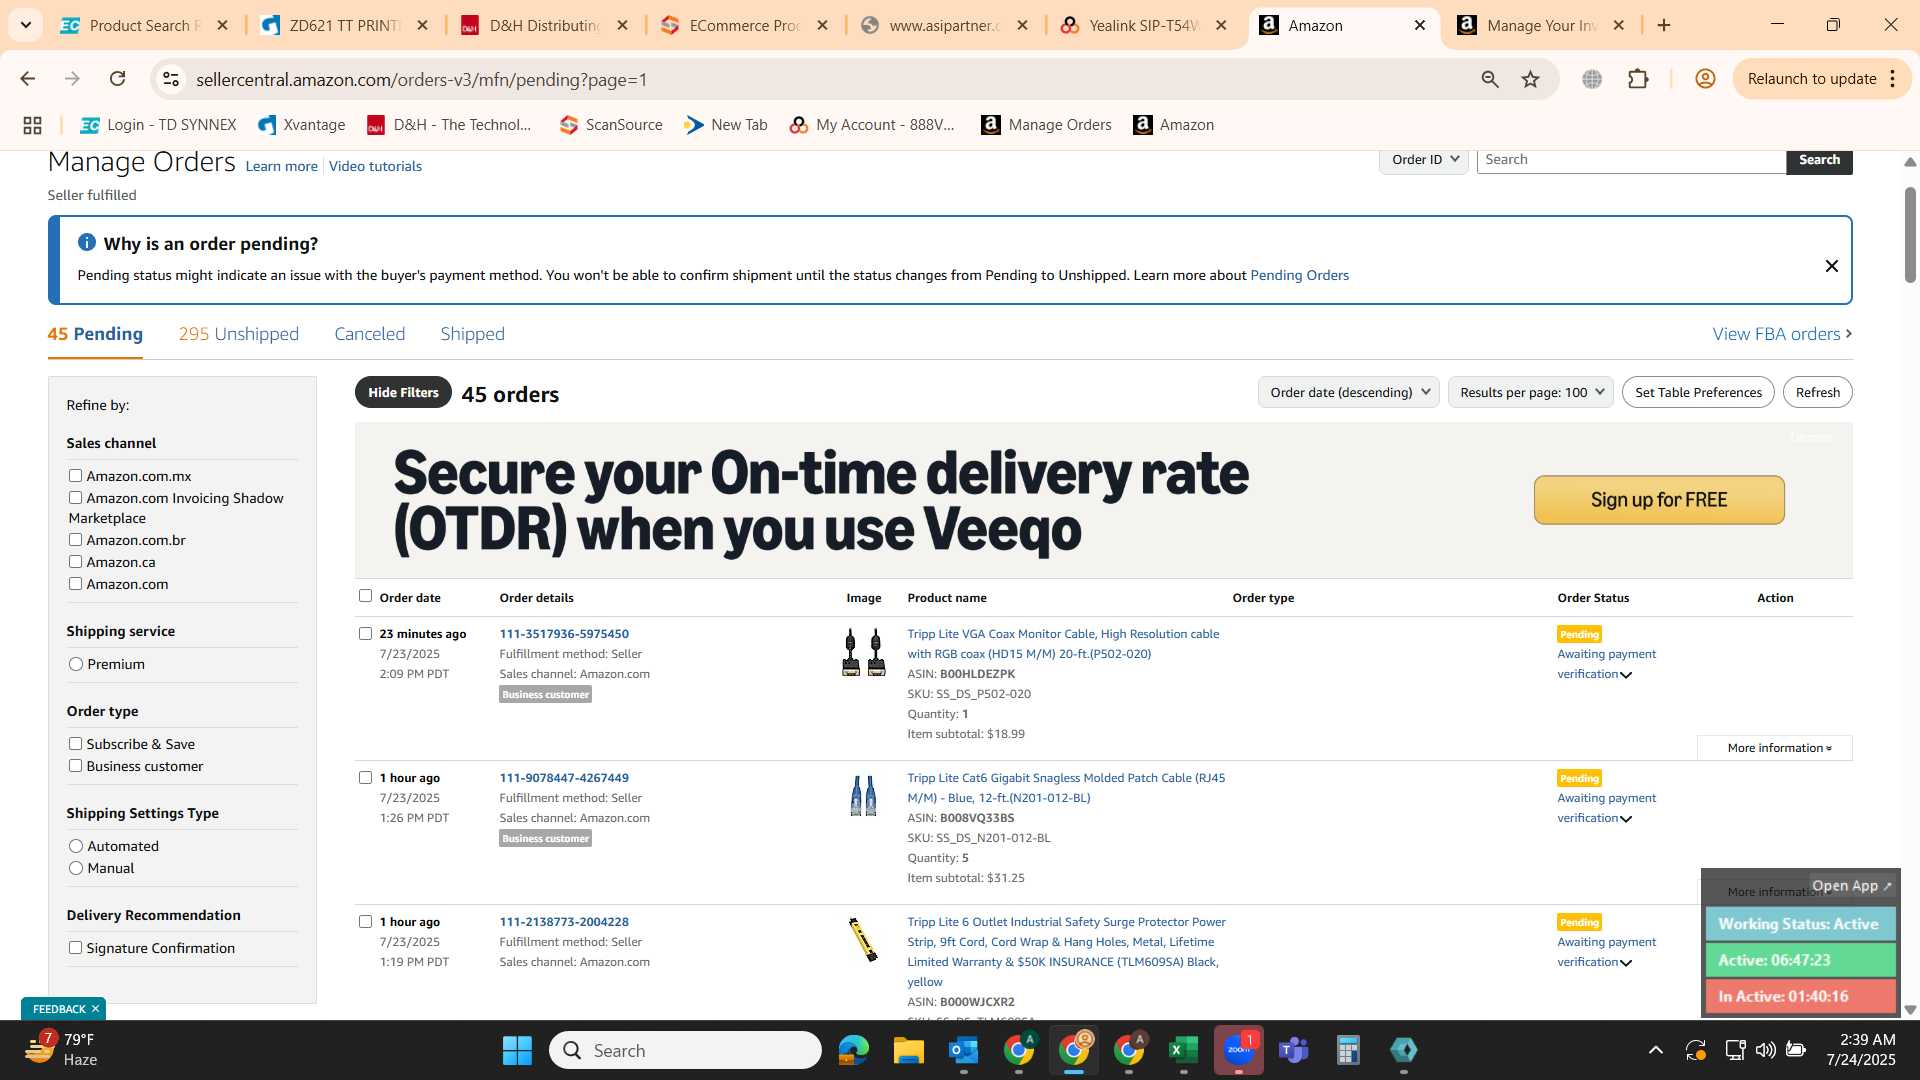The image size is (1920, 1080).
Task: Select the 45 Pending tab
Action: pyautogui.click(x=95, y=334)
